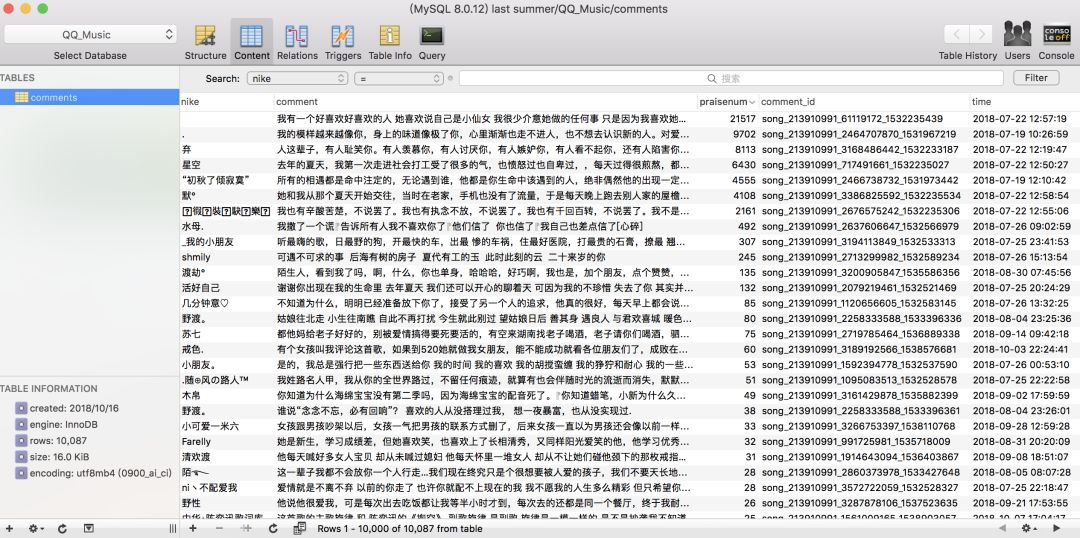Go to next content page arrow
This screenshot has width=1080, height=538.
[1057, 528]
